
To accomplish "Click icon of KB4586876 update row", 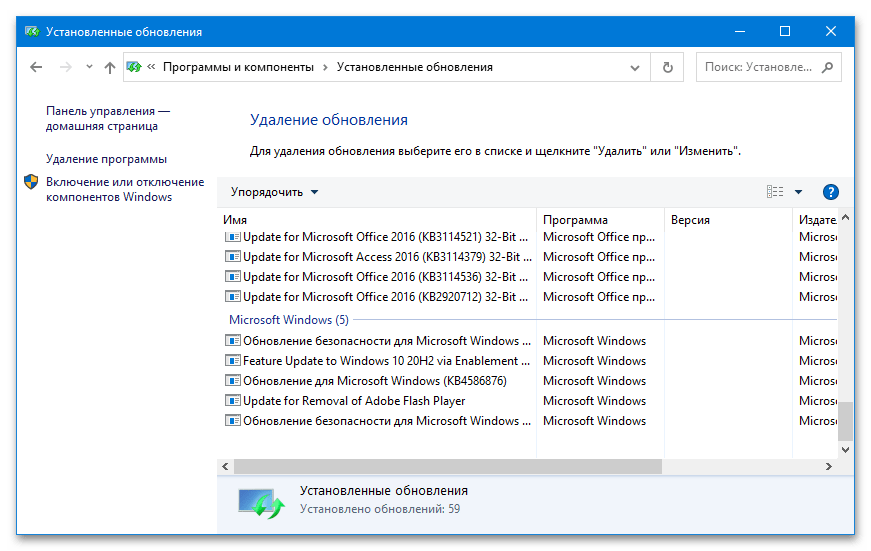I will click(x=232, y=381).
